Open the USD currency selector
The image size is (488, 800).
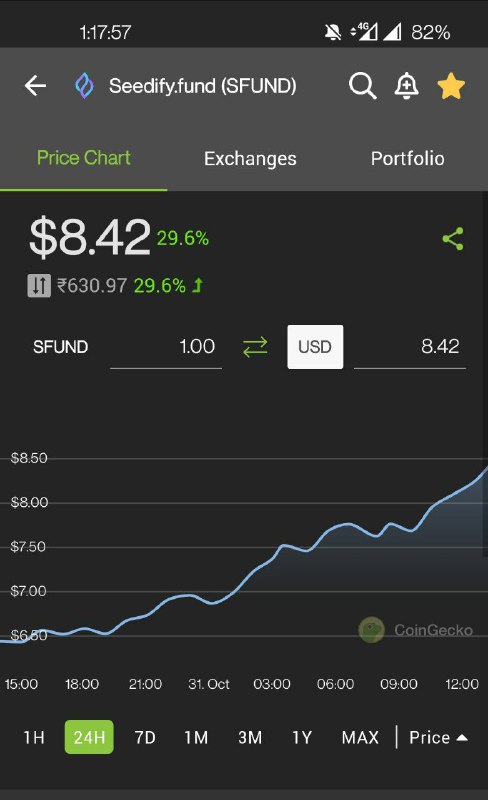315,347
